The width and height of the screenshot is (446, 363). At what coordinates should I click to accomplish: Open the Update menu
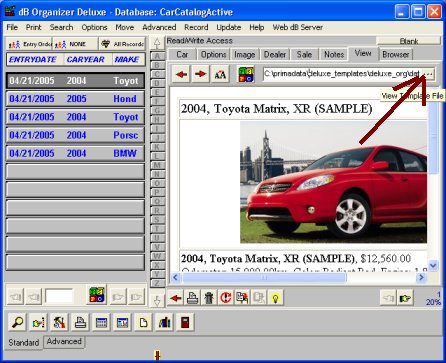pos(229,27)
